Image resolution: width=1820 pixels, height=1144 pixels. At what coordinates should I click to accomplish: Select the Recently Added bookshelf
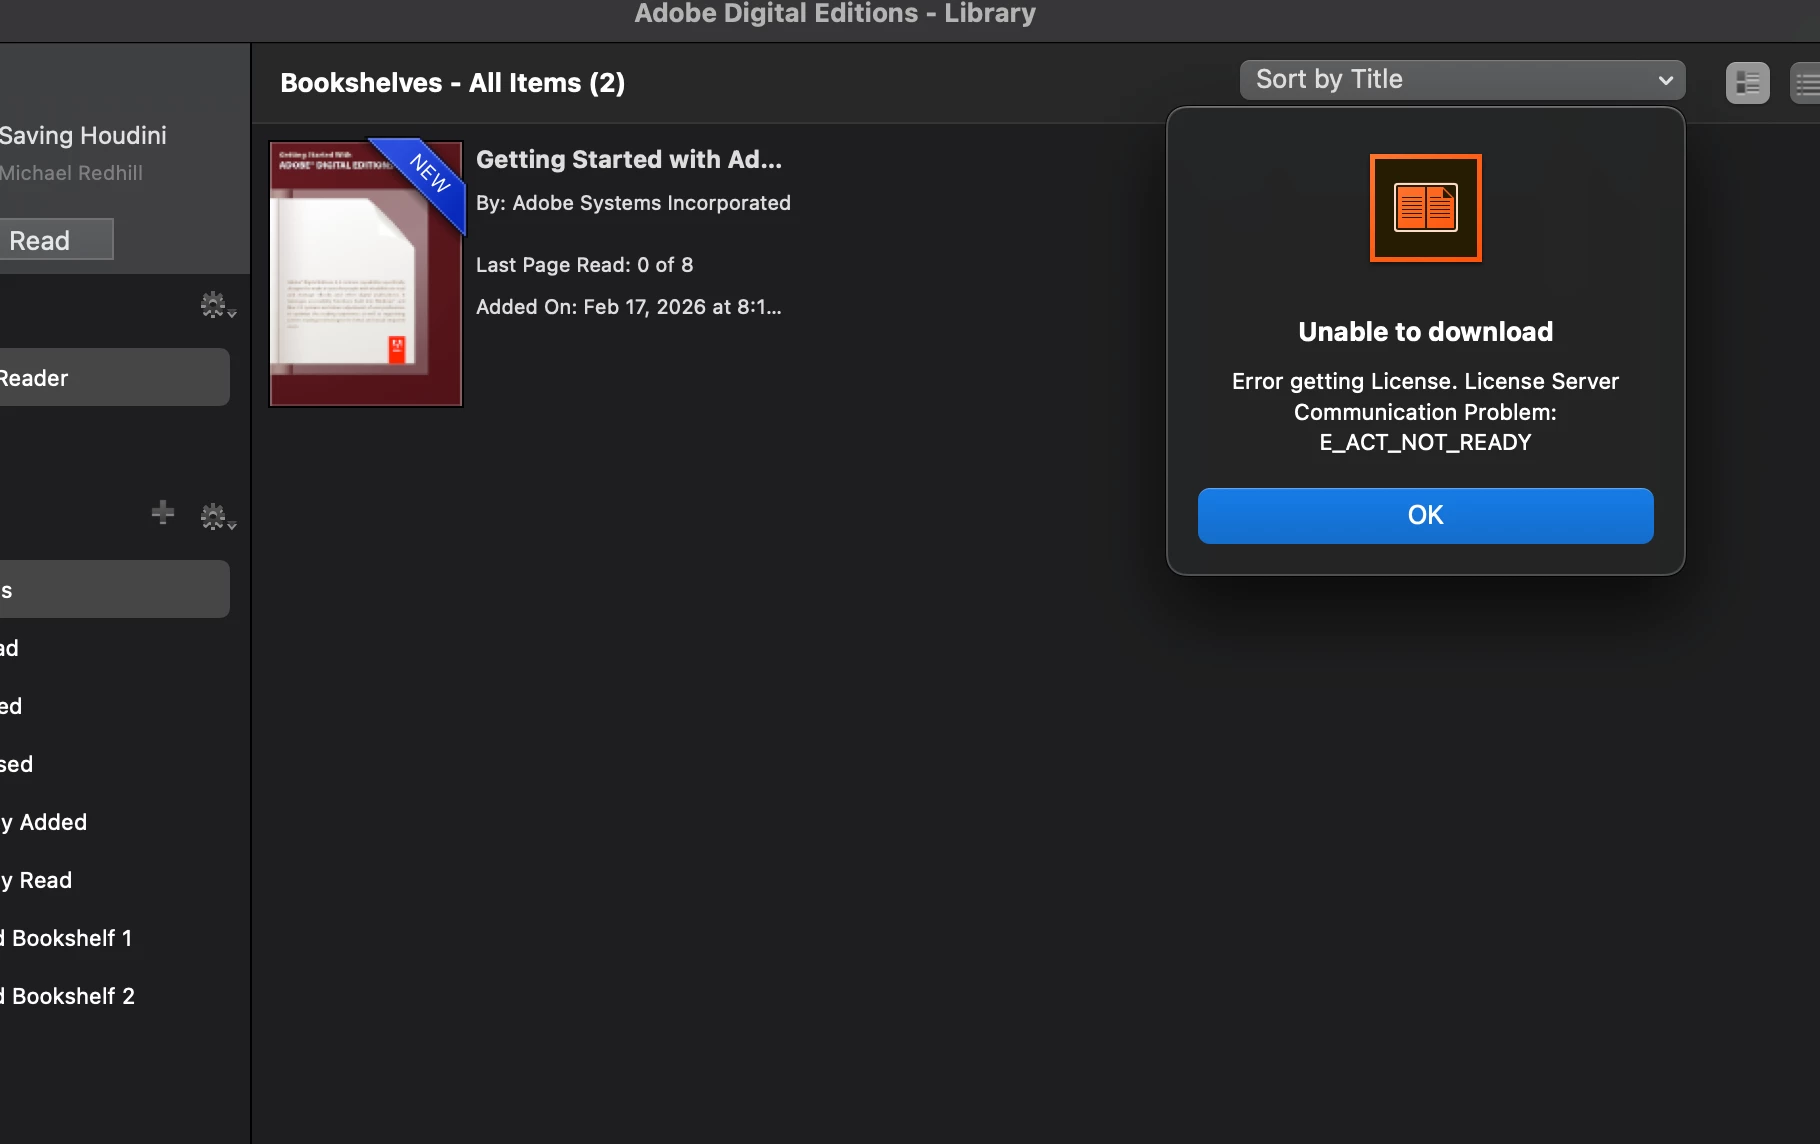pyautogui.click(x=44, y=822)
